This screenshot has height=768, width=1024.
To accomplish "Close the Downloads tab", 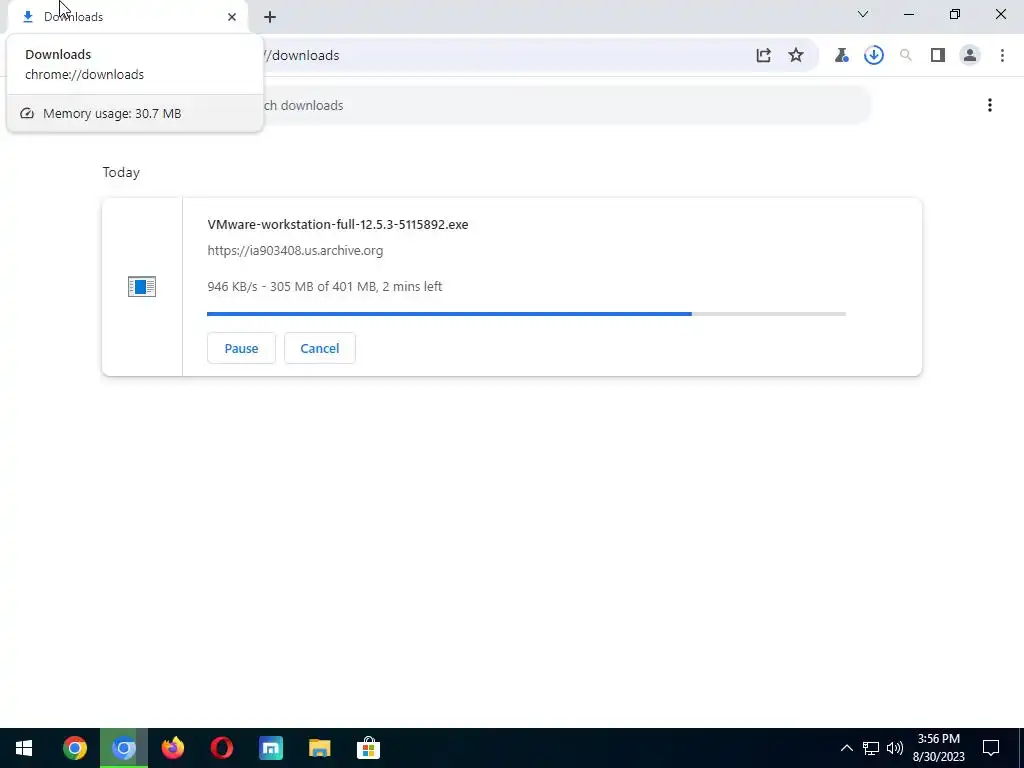I will (x=232, y=17).
